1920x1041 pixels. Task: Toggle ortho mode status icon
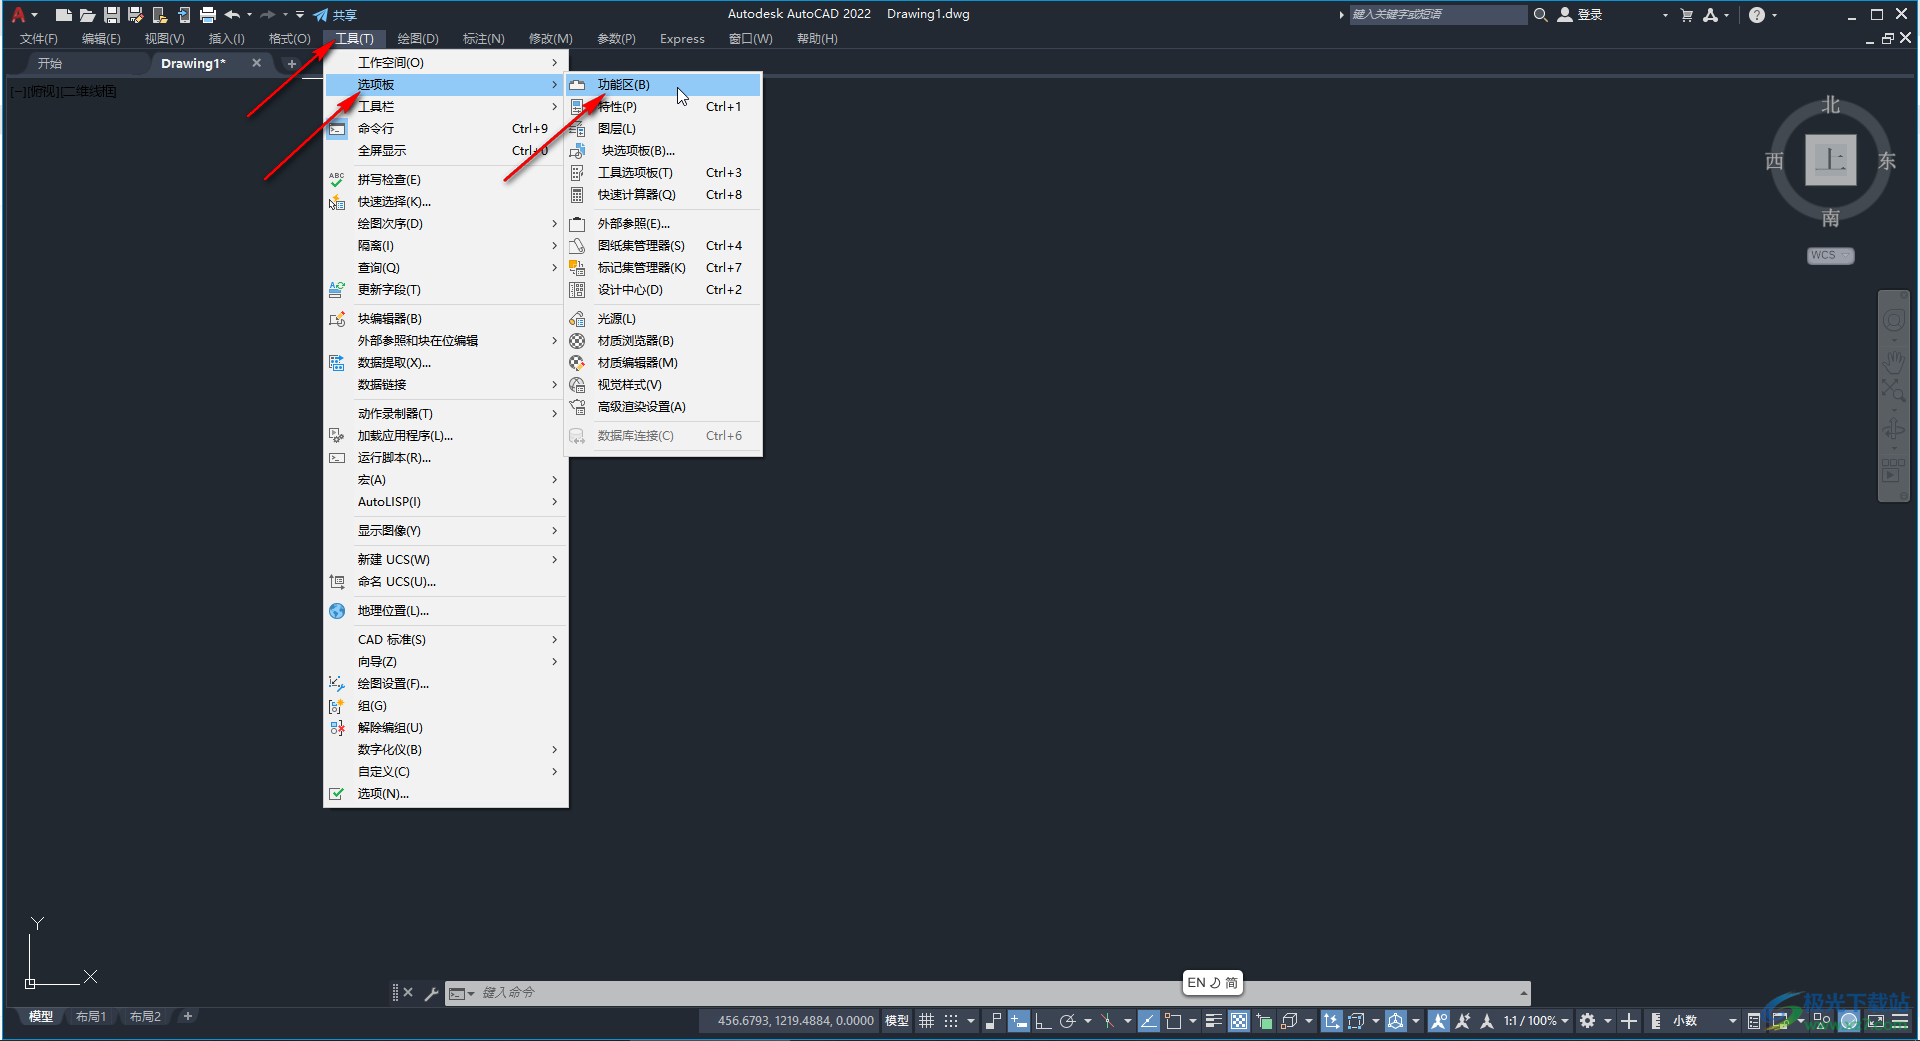point(1042,1021)
